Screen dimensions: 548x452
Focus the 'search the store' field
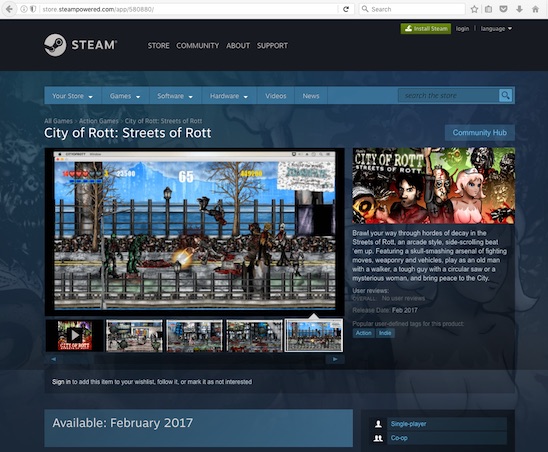449,95
